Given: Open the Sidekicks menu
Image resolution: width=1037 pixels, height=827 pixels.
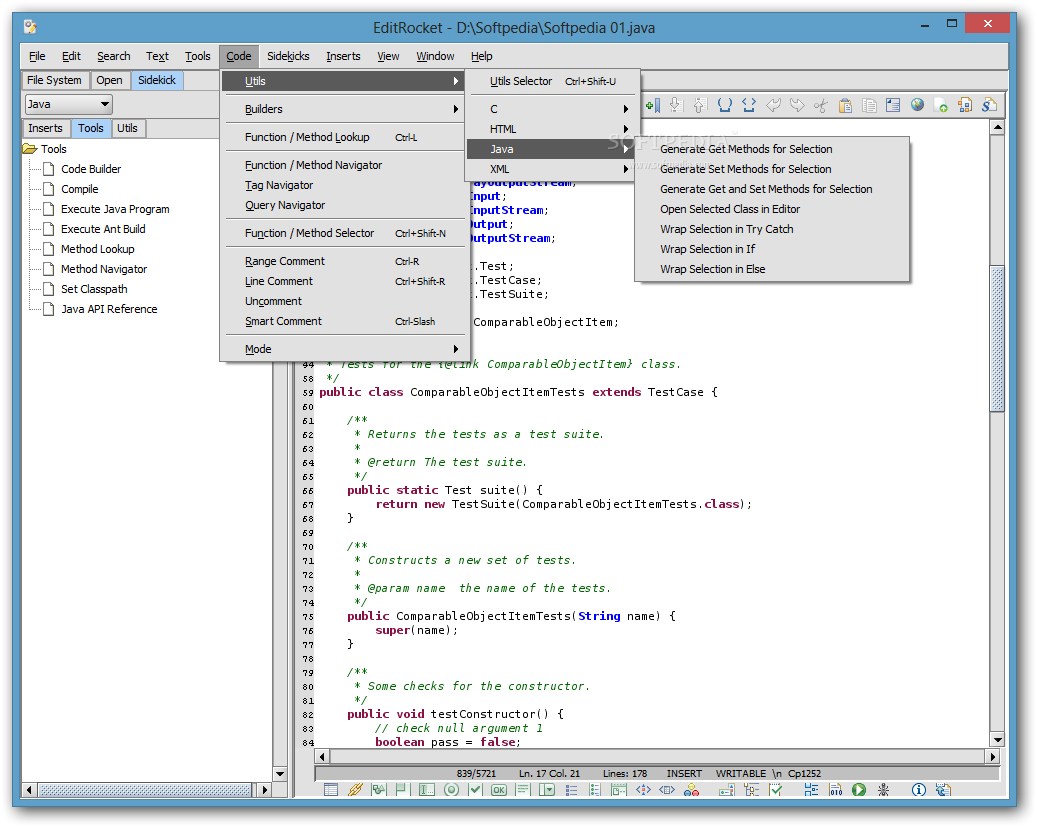Looking at the screenshot, I should 288,56.
